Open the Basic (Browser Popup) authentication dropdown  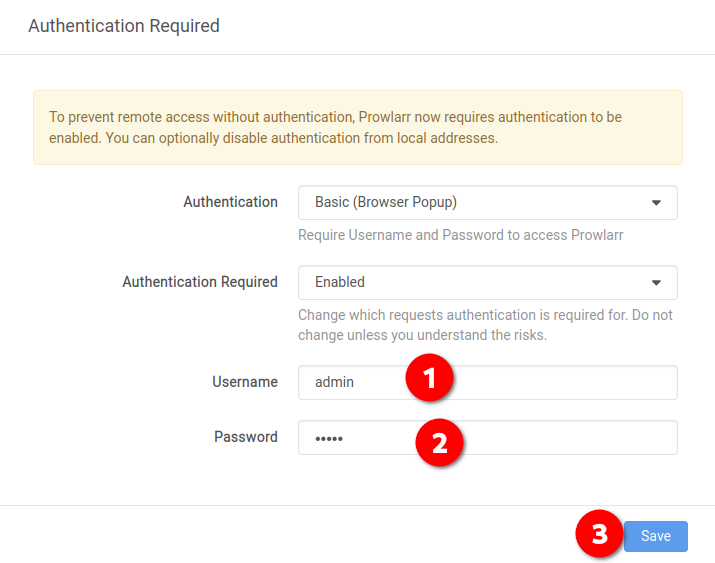pos(487,202)
